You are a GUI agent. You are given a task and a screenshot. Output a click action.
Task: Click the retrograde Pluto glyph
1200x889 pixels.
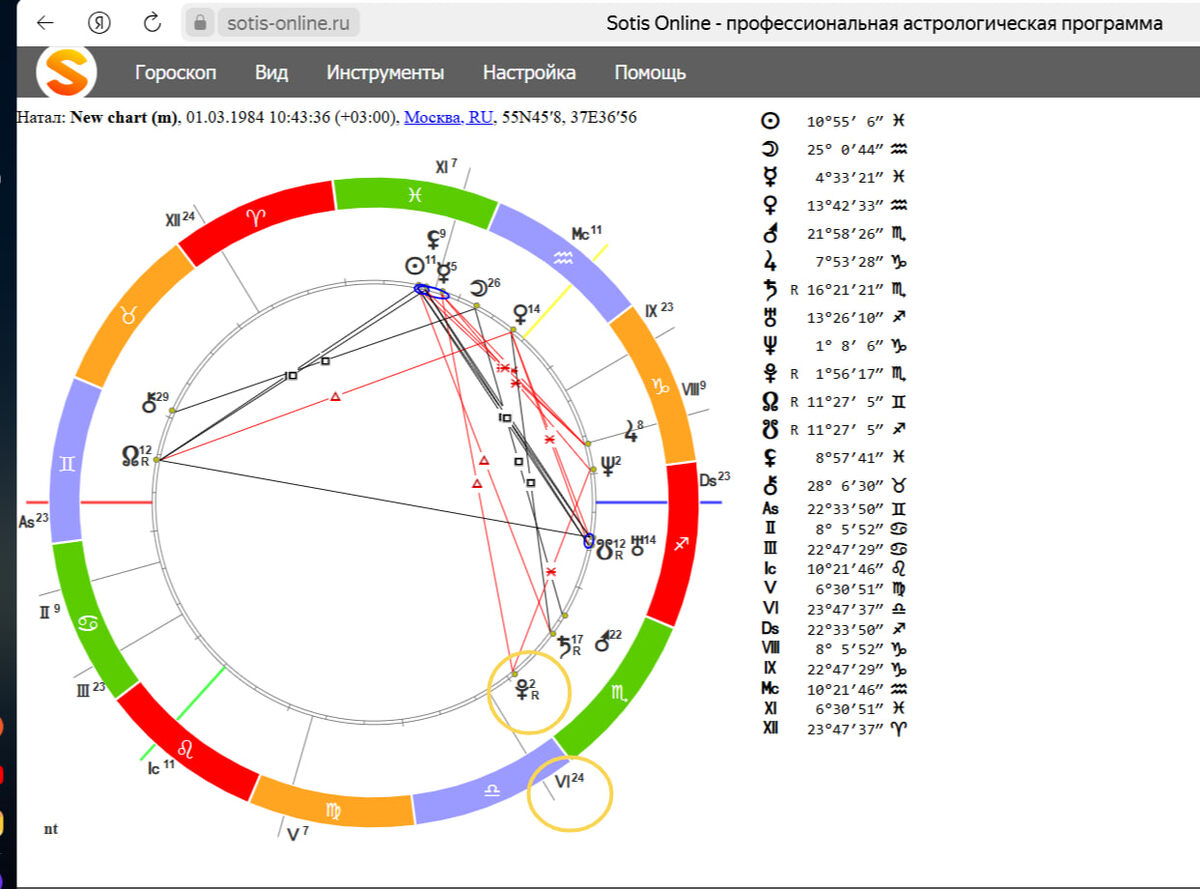[x=521, y=689]
